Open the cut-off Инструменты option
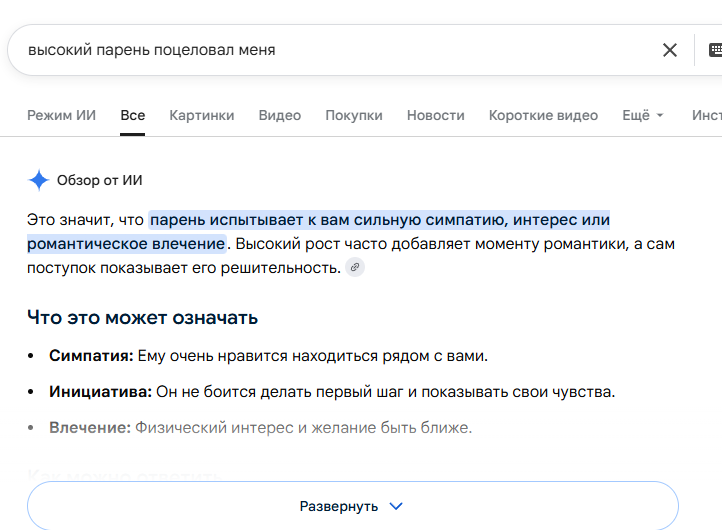This screenshot has height=530, width=722. click(707, 115)
